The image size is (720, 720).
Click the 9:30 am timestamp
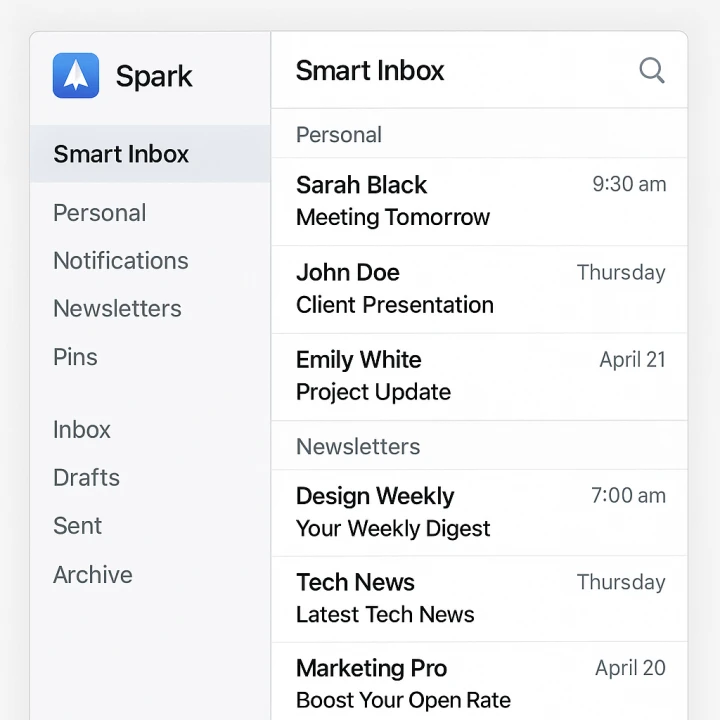[x=629, y=184]
